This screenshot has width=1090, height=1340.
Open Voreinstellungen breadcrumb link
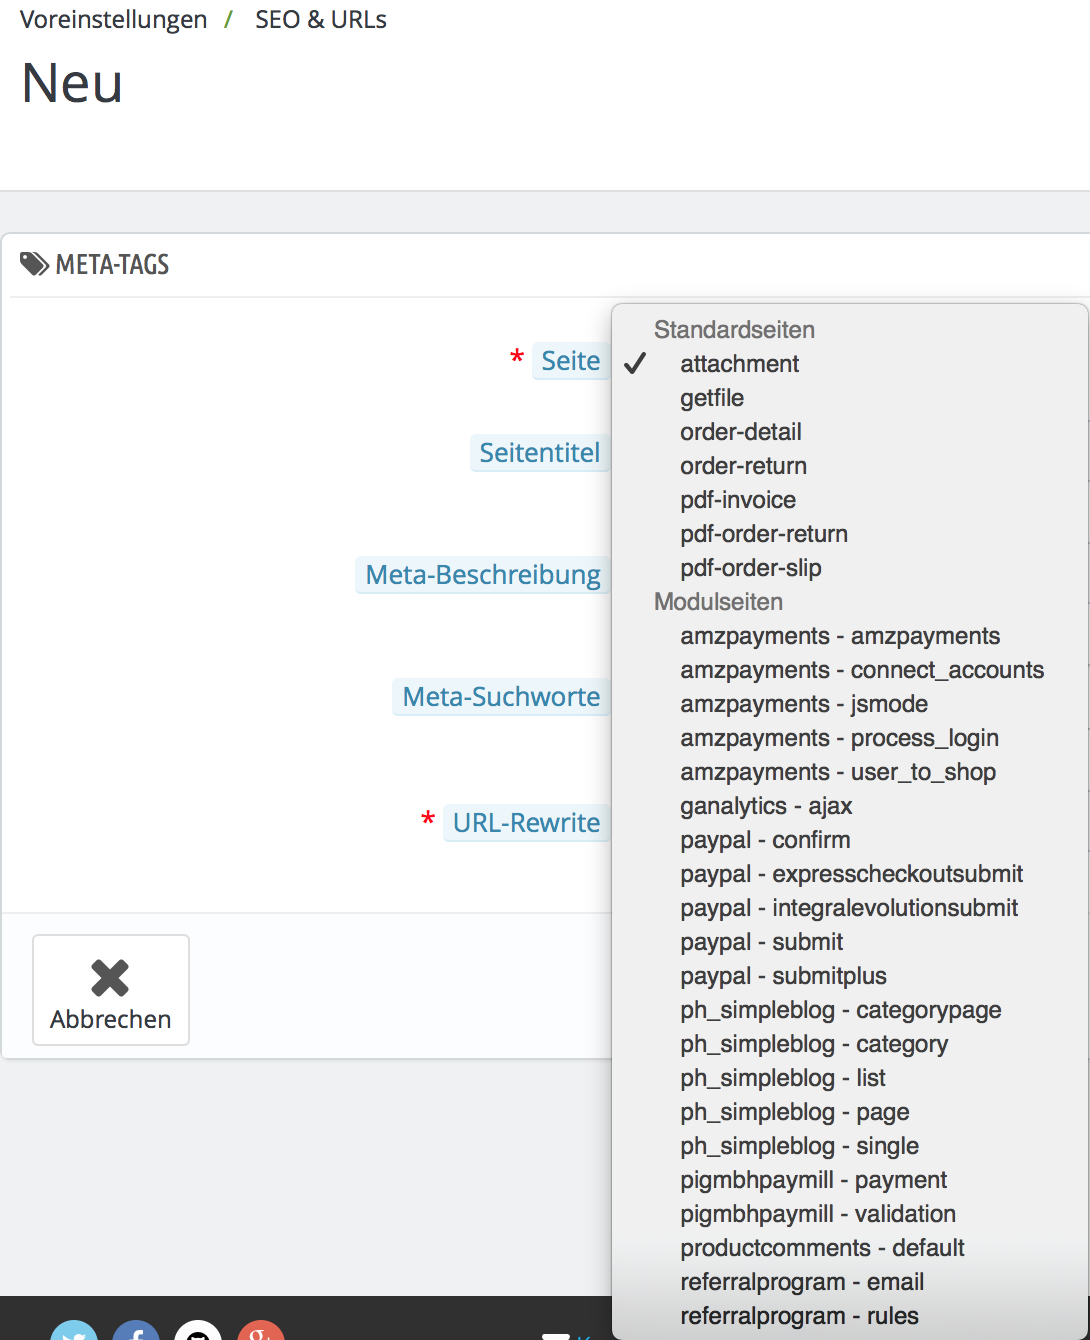[113, 20]
